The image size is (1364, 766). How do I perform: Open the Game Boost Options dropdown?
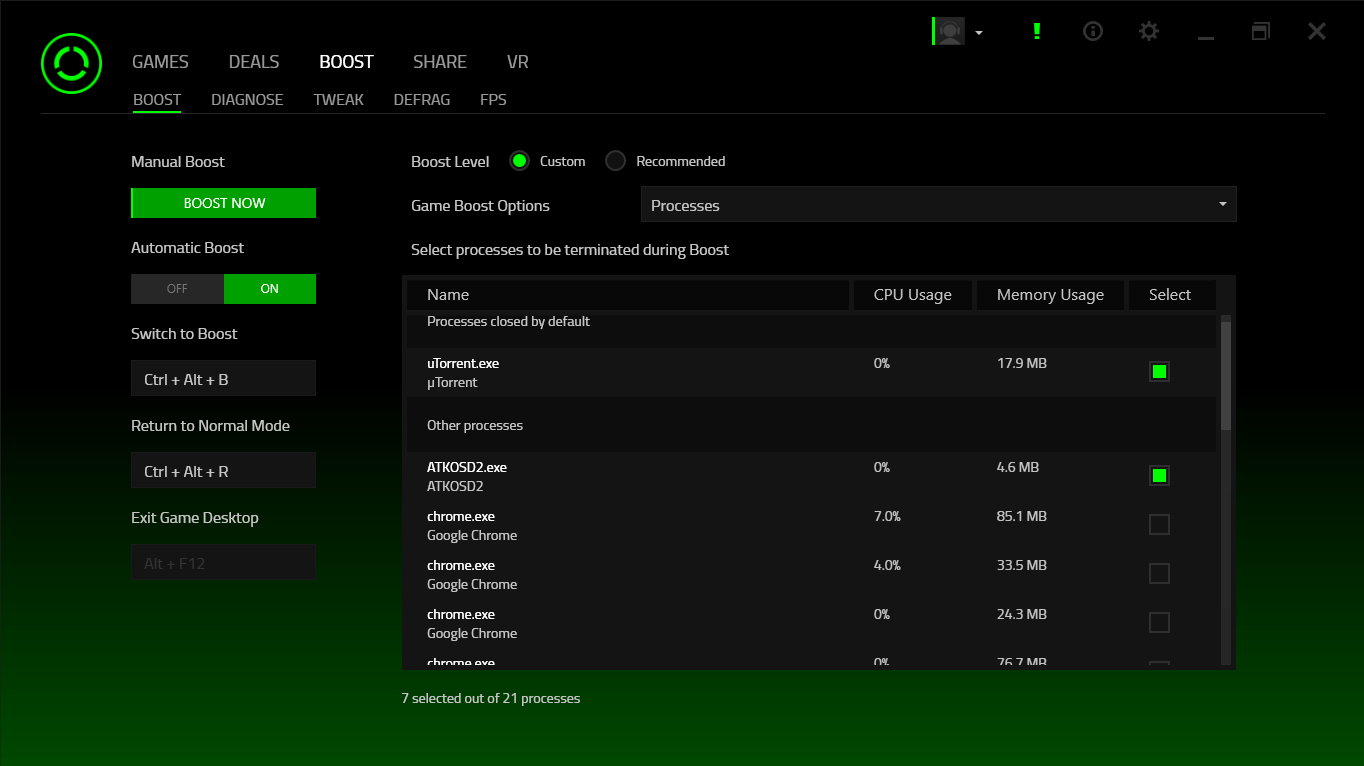tap(938, 204)
